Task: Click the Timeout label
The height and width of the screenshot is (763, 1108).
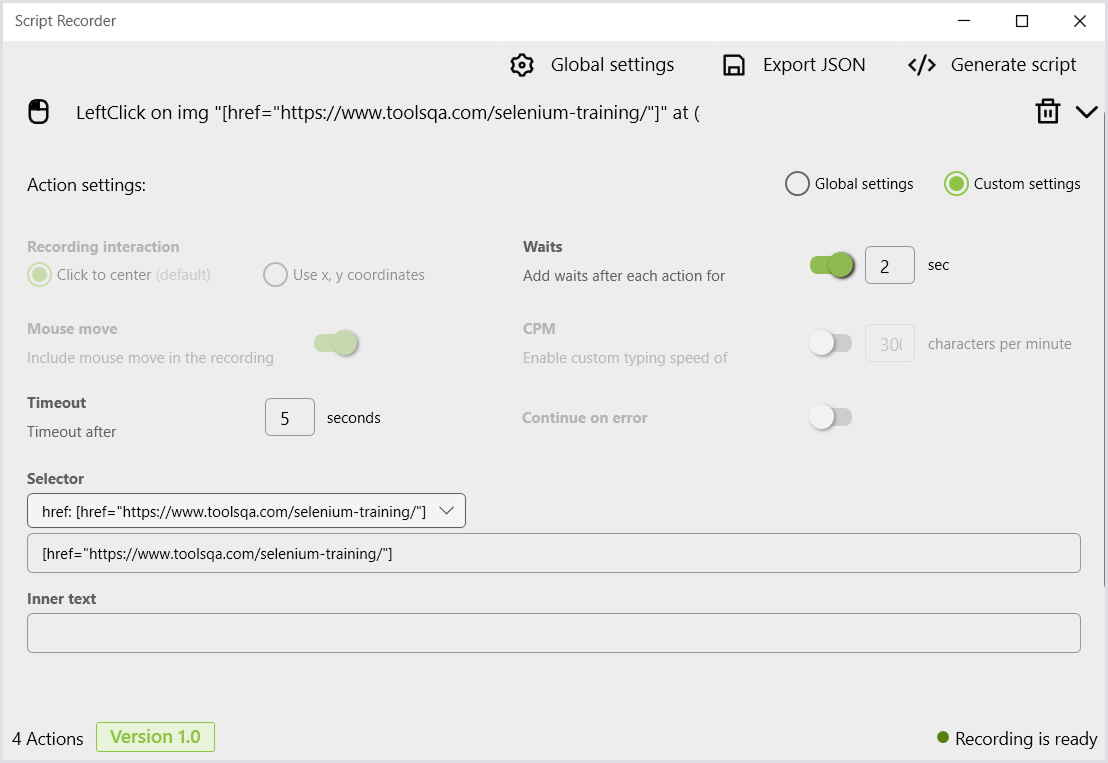Action: 57,403
